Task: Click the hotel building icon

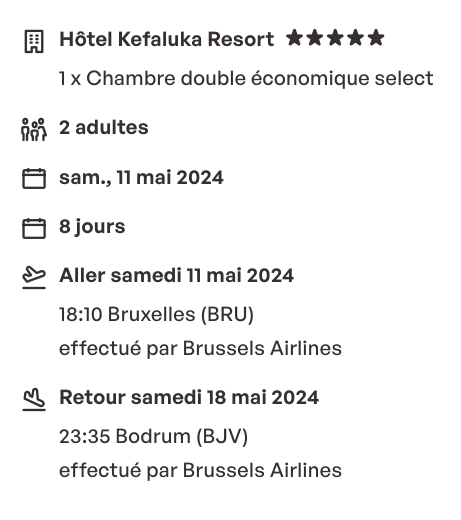Action: pyautogui.click(x=34, y=41)
